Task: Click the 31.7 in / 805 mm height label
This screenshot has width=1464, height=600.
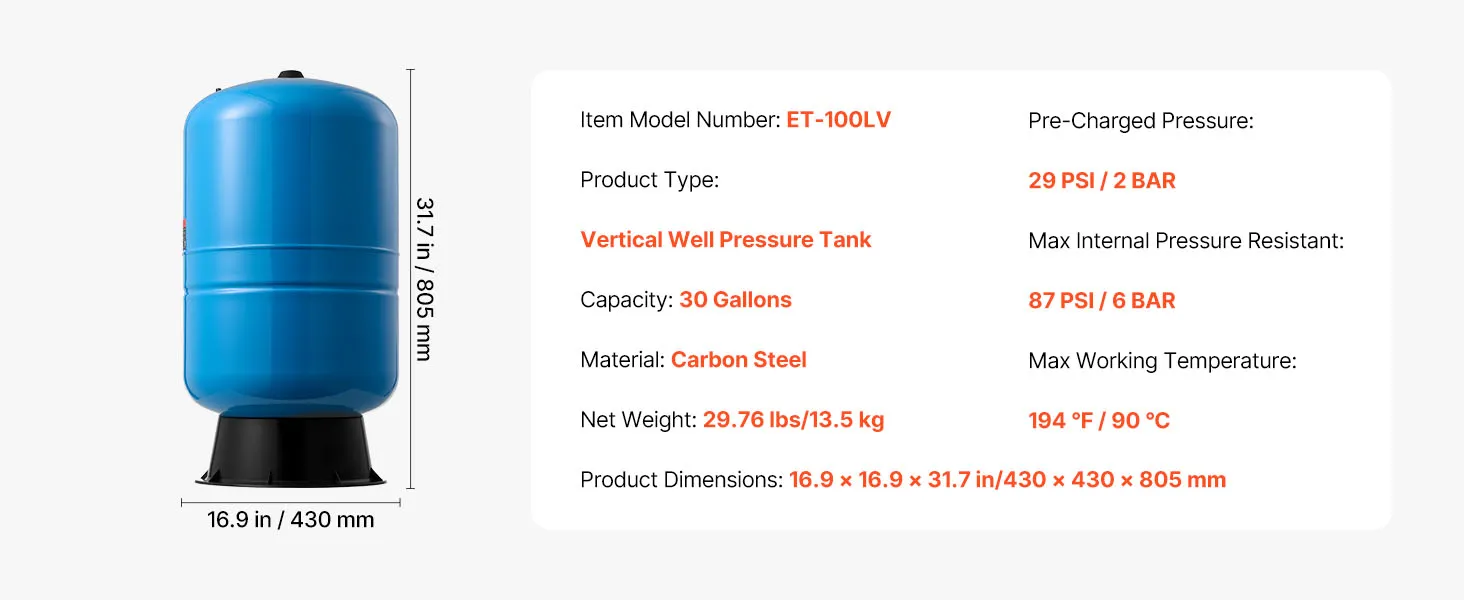Action: 423,278
